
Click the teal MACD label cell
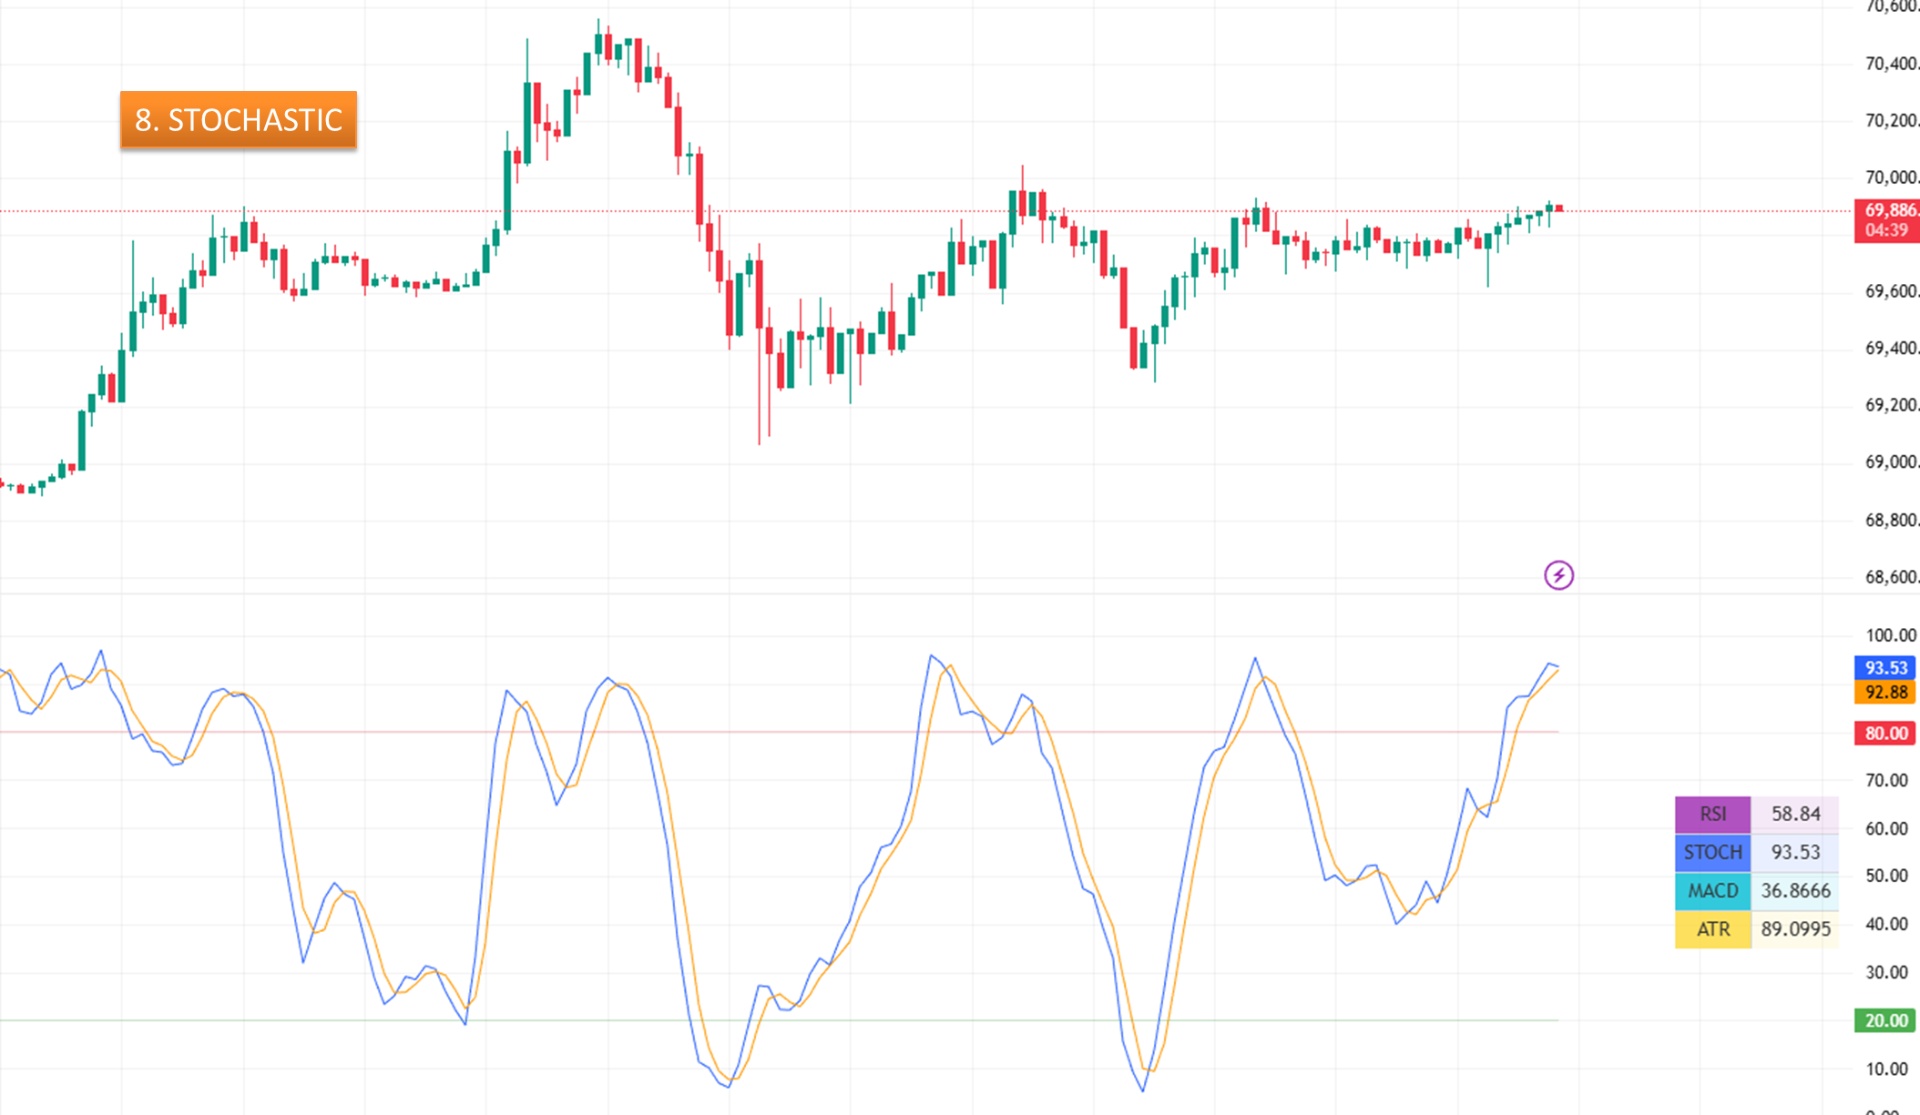coord(1712,890)
